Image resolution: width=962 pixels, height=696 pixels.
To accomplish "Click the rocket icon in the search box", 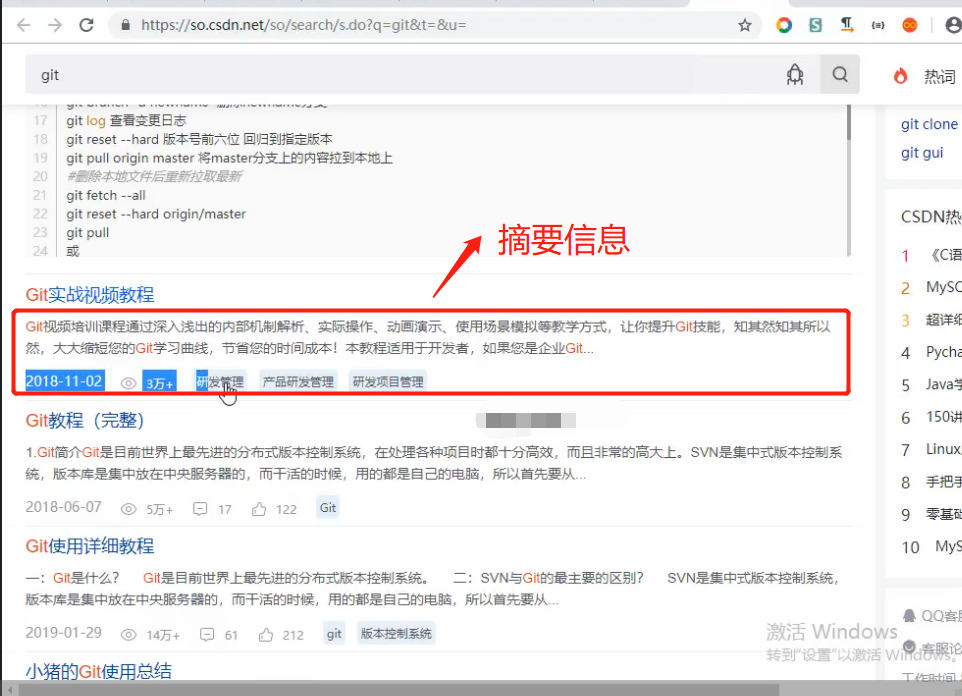I will coord(795,75).
